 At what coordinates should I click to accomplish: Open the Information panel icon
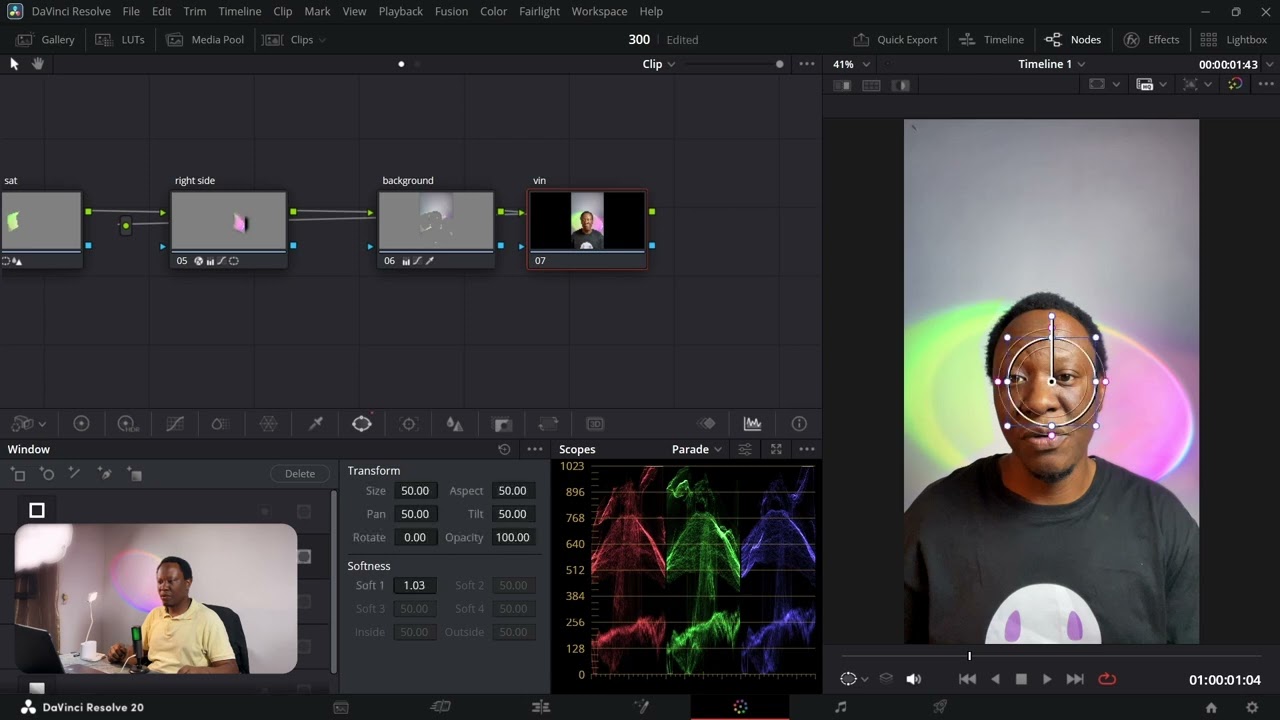coord(799,424)
